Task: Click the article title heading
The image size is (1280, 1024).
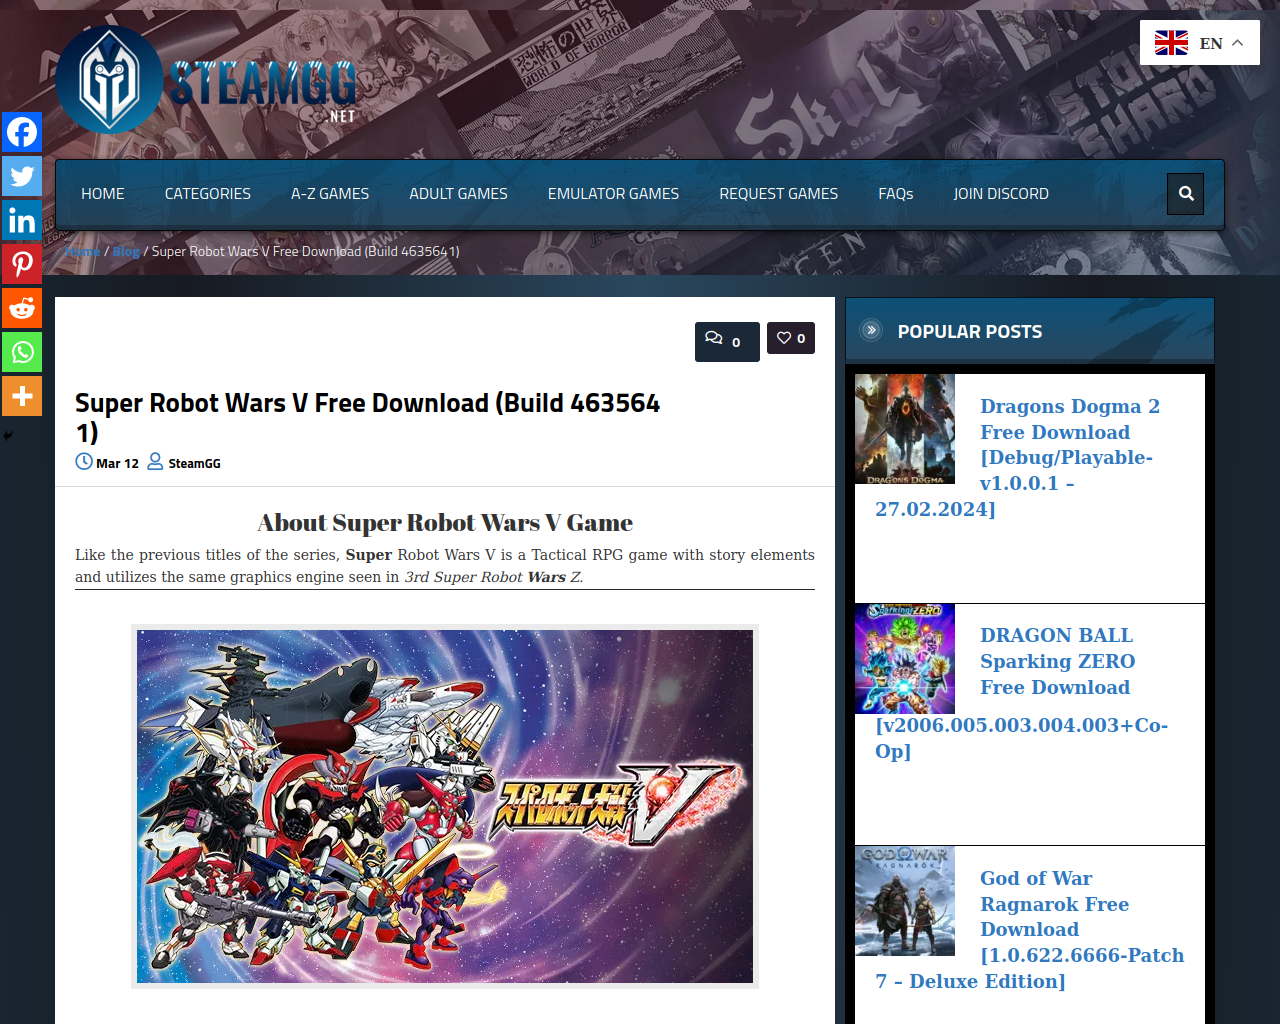Action: click(x=368, y=417)
